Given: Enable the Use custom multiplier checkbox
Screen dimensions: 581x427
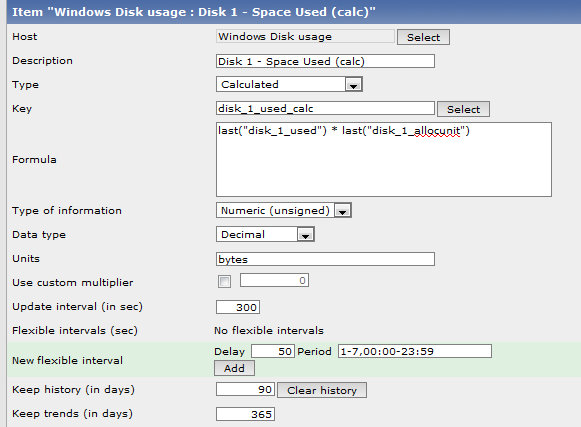Looking at the screenshot, I should [224, 281].
